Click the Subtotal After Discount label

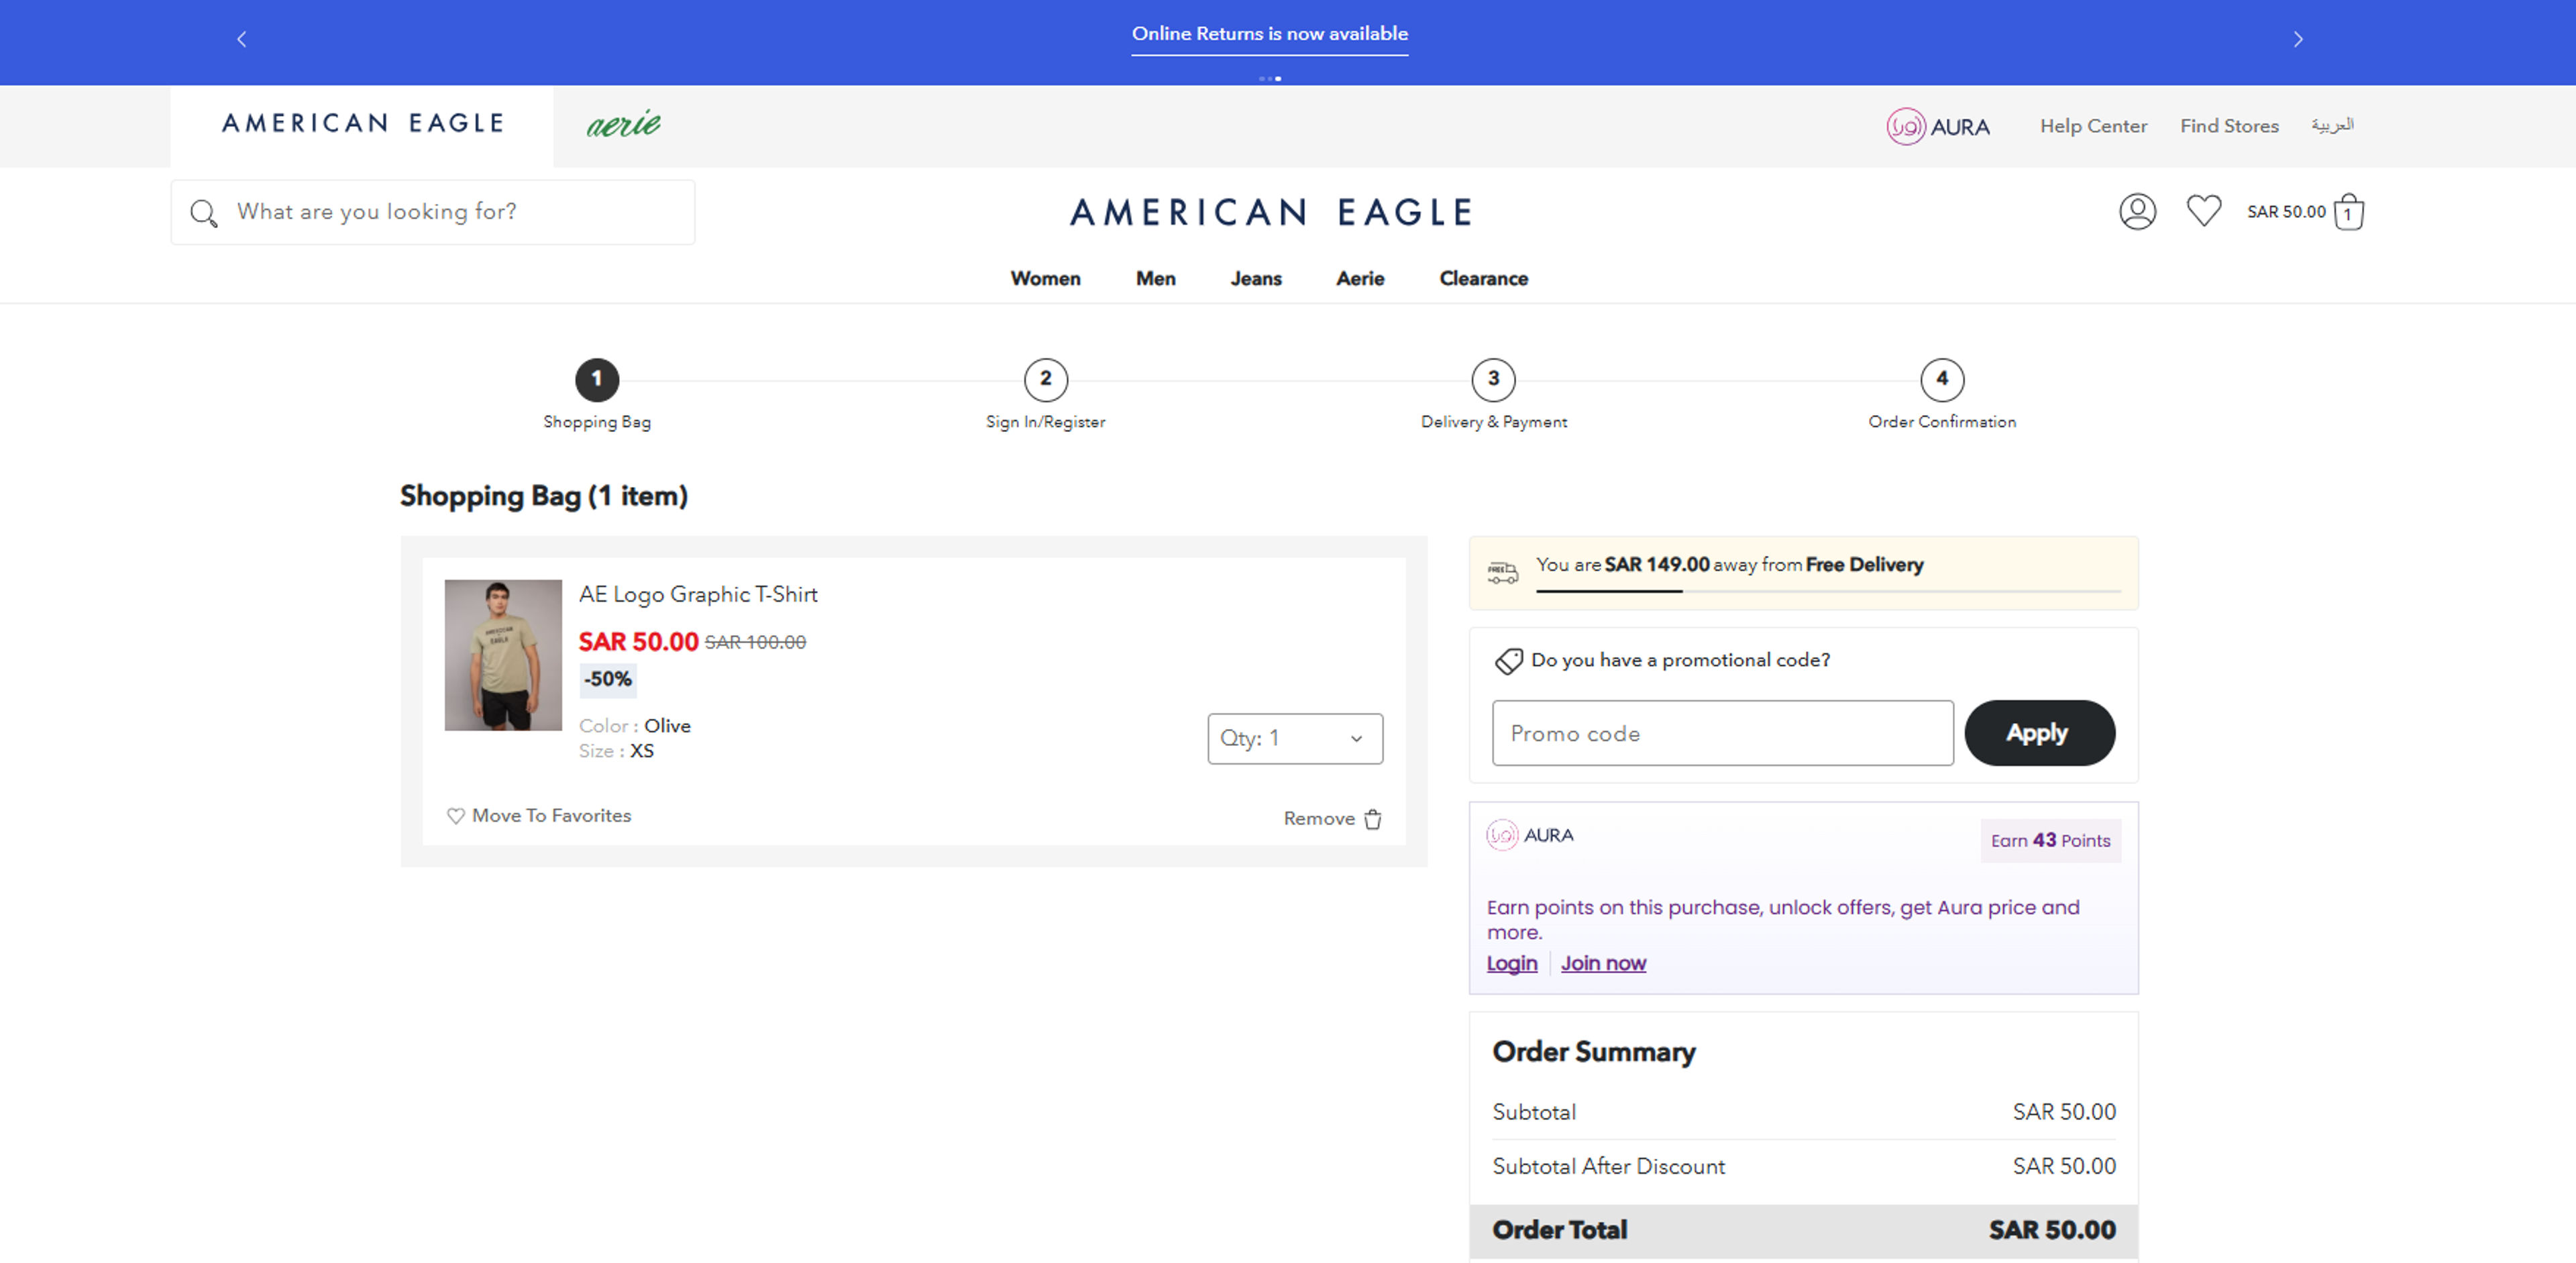(1608, 1167)
